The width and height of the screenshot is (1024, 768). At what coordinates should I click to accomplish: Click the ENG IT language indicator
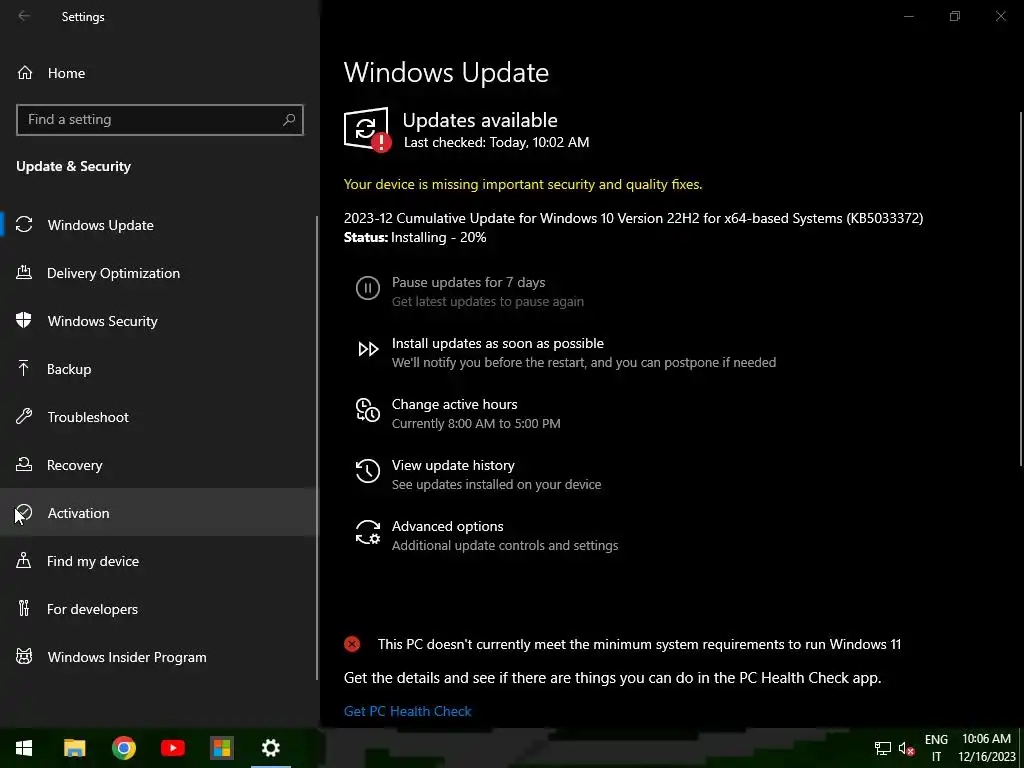[936, 748]
